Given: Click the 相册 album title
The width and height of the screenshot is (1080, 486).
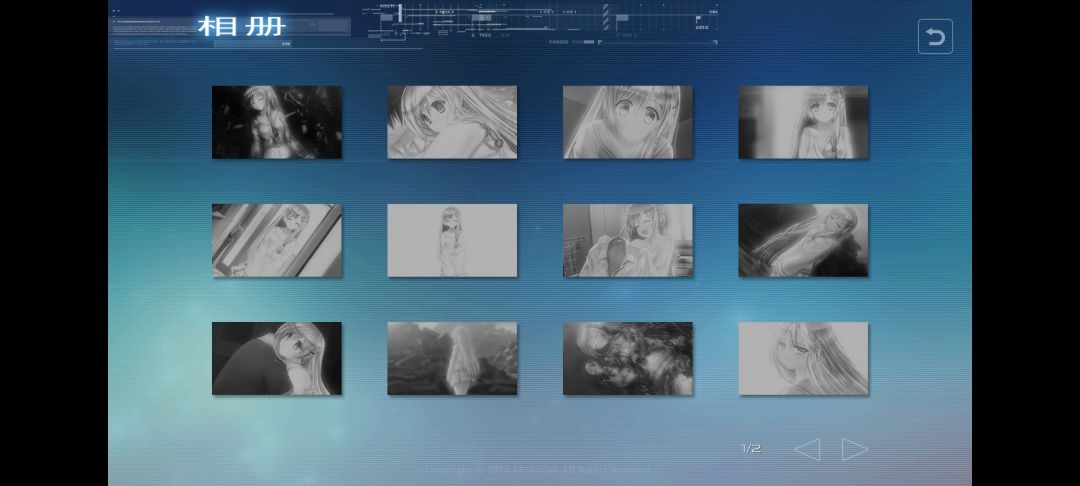Looking at the screenshot, I should tap(242, 26).
